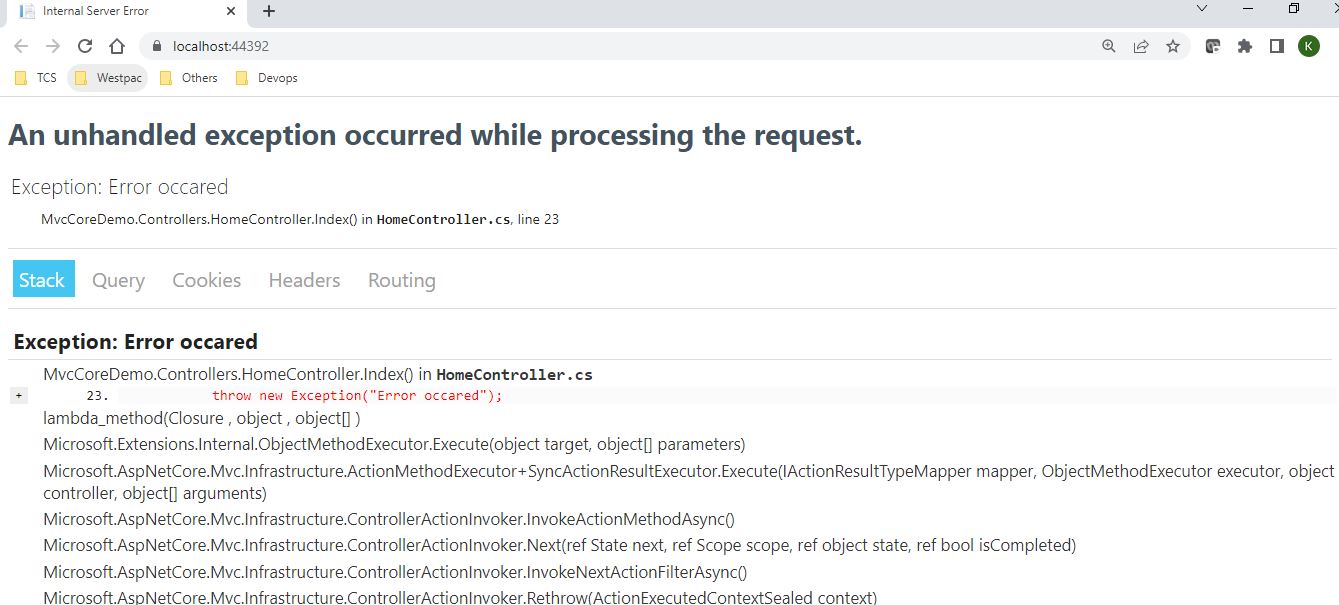This screenshot has height=605, width=1339.
Task: Click the TCS bookmark folder icon
Action: click(23, 77)
